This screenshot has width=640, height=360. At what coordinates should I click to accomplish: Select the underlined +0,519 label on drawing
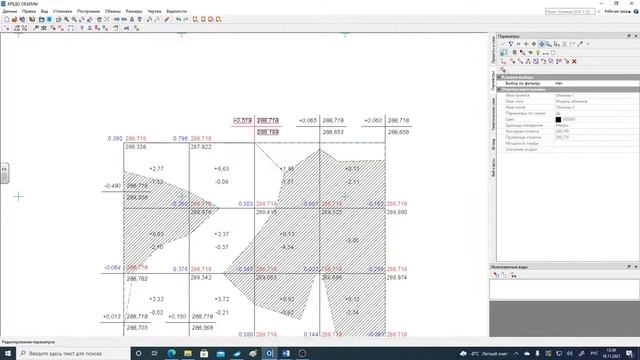tap(242, 120)
